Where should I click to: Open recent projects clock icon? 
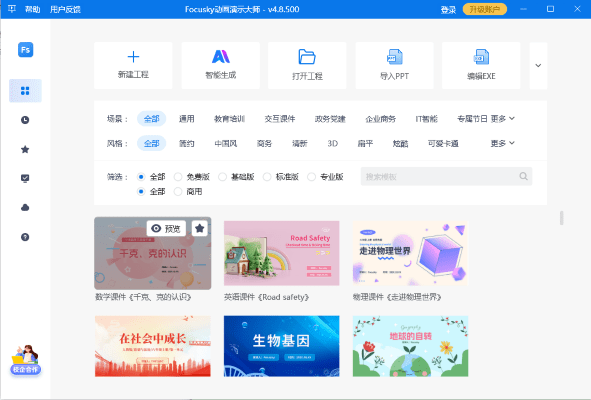[x=25, y=120]
